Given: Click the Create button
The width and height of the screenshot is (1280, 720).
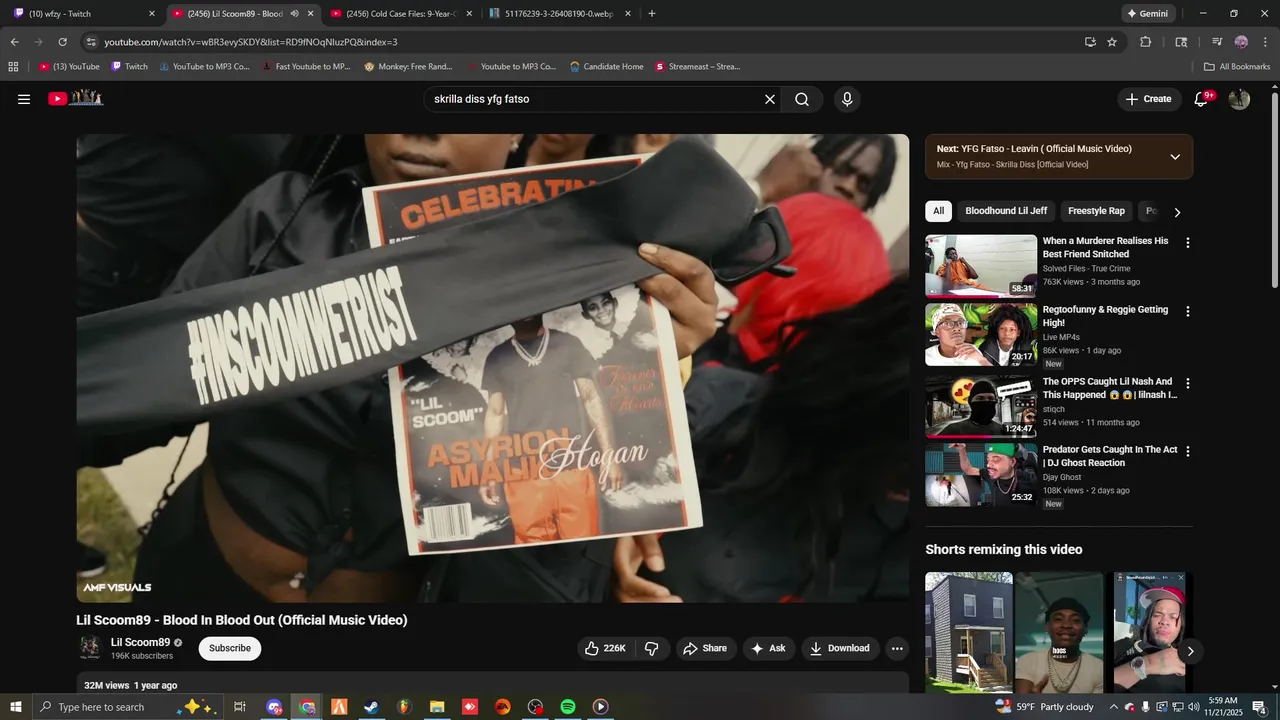Looking at the screenshot, I should coord(1148,99).
